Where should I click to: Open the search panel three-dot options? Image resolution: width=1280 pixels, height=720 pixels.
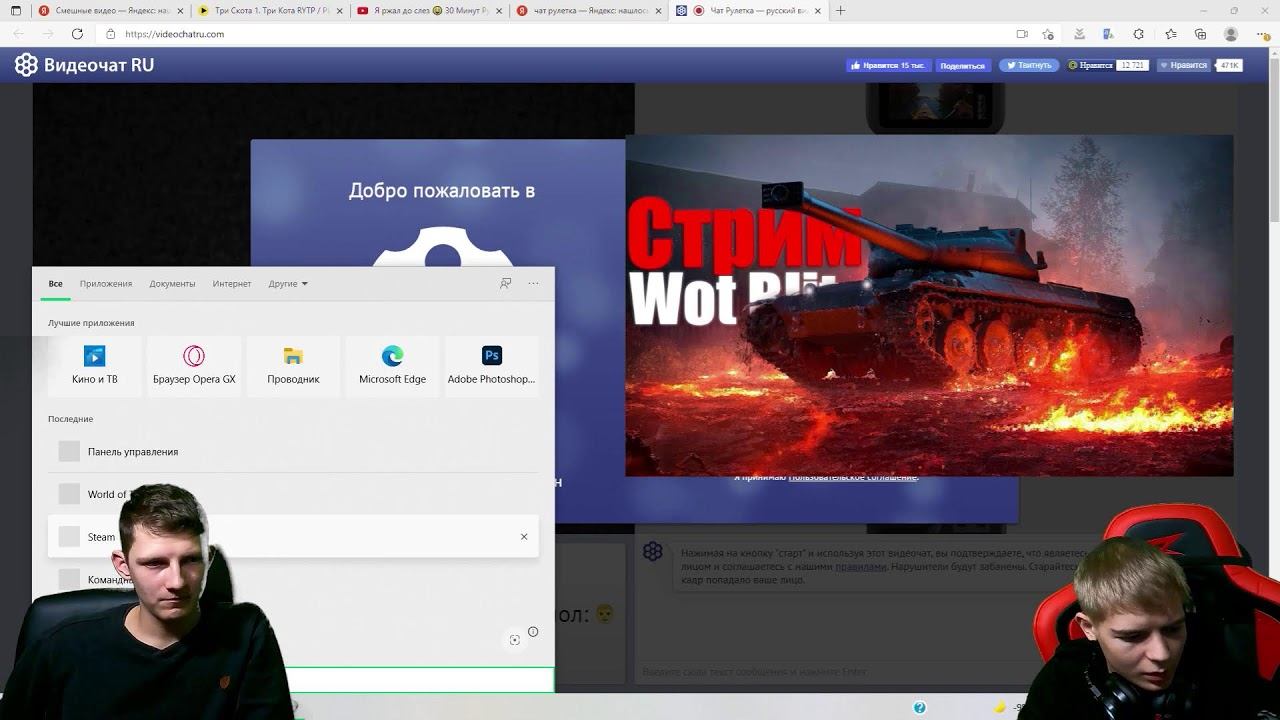[x=533, y=283]
